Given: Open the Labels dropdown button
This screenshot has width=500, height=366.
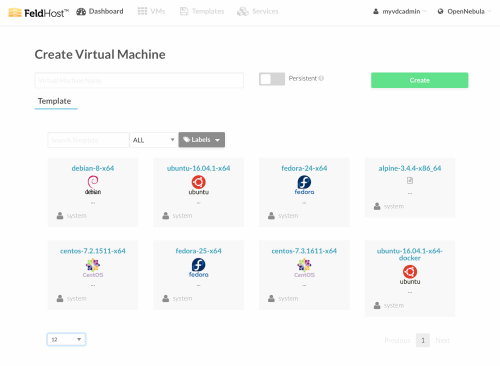Looking at the screenshot, I should pyautogui.click(x=202, y=140).
